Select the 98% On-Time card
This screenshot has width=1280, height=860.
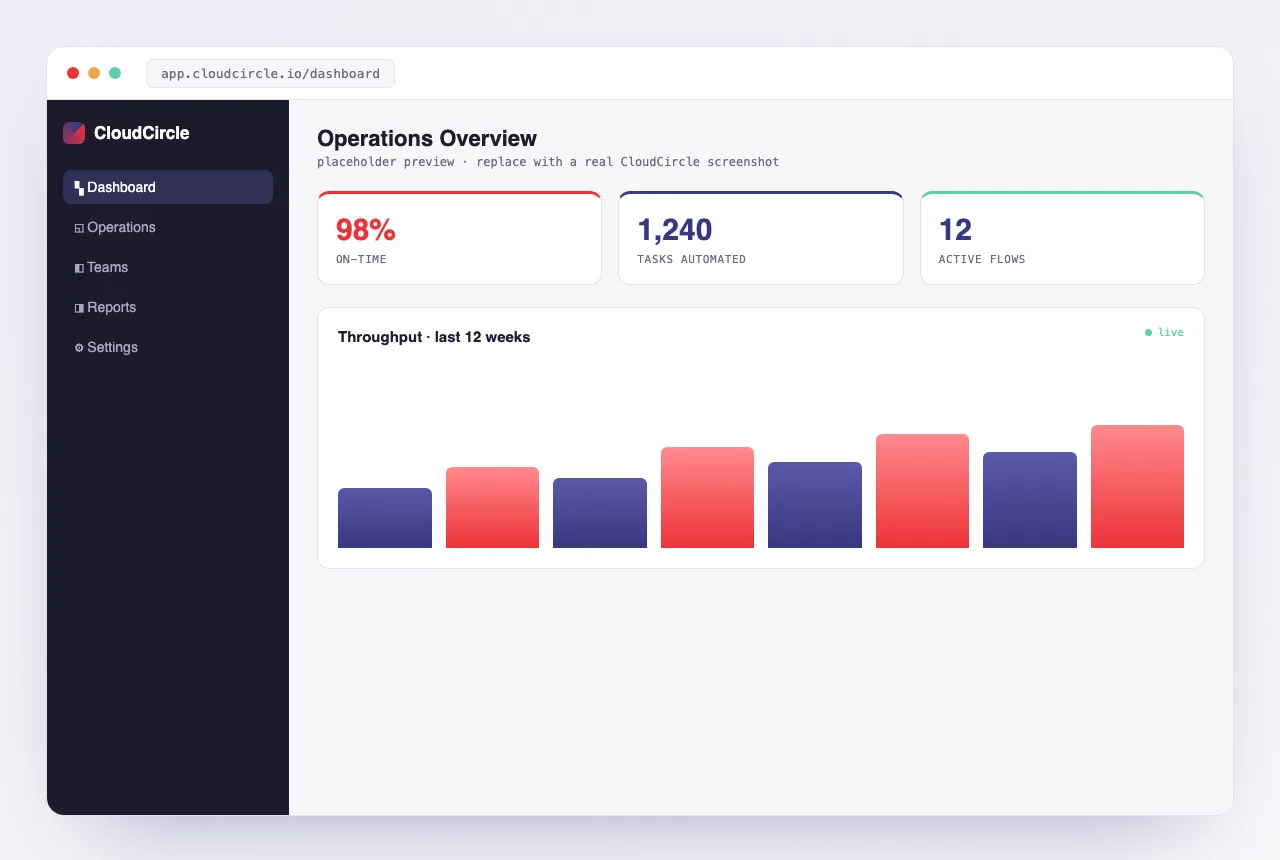(x=459, y=238)
